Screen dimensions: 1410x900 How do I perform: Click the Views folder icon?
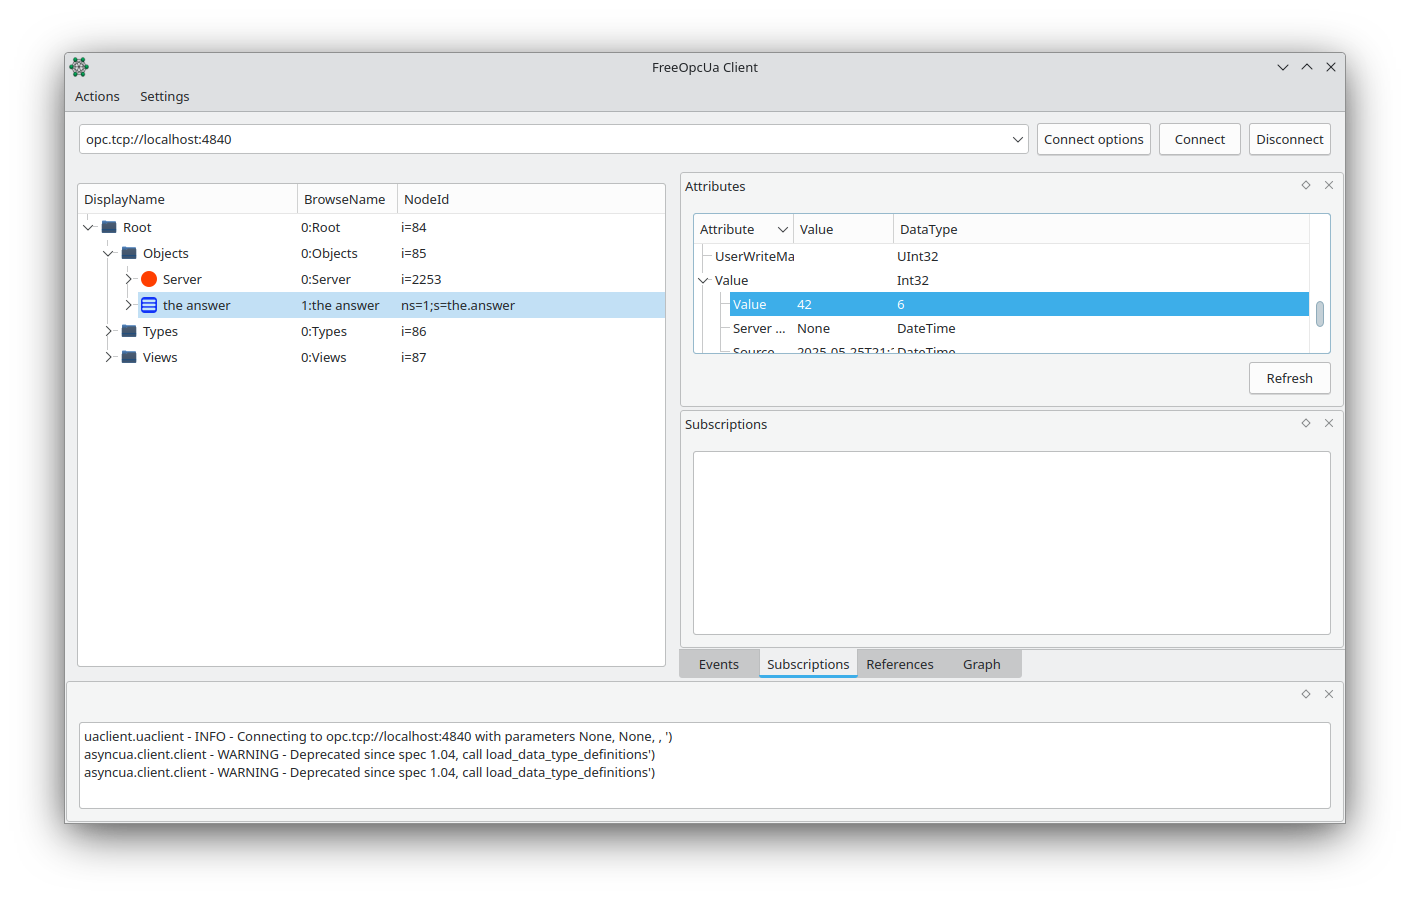[129, 357]
